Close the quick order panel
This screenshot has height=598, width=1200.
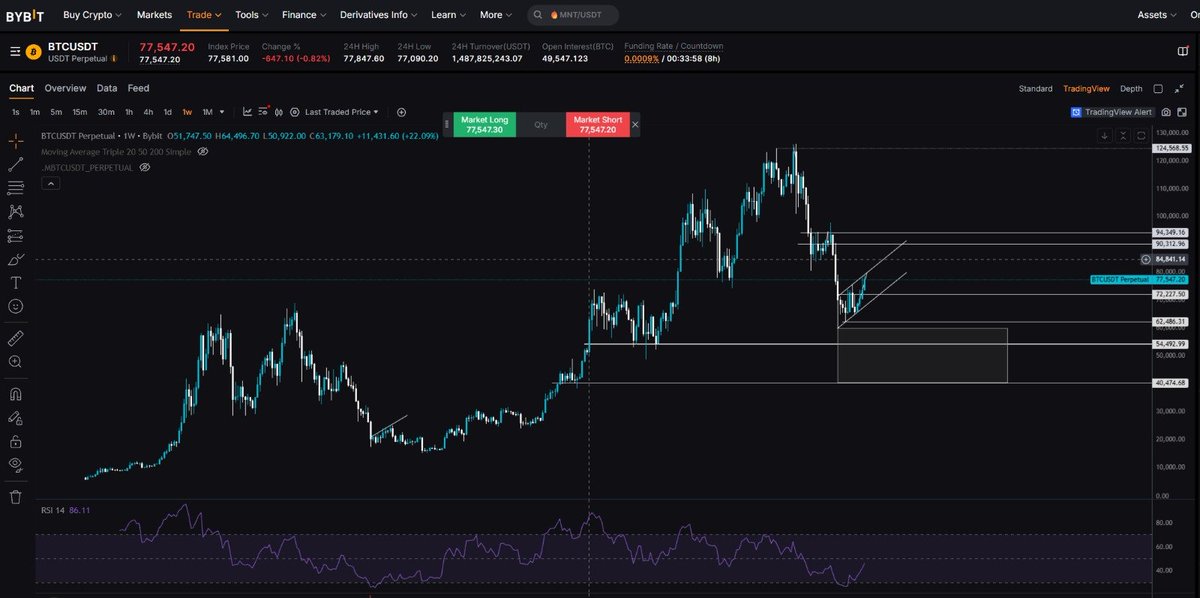click(x=635, y=125)
